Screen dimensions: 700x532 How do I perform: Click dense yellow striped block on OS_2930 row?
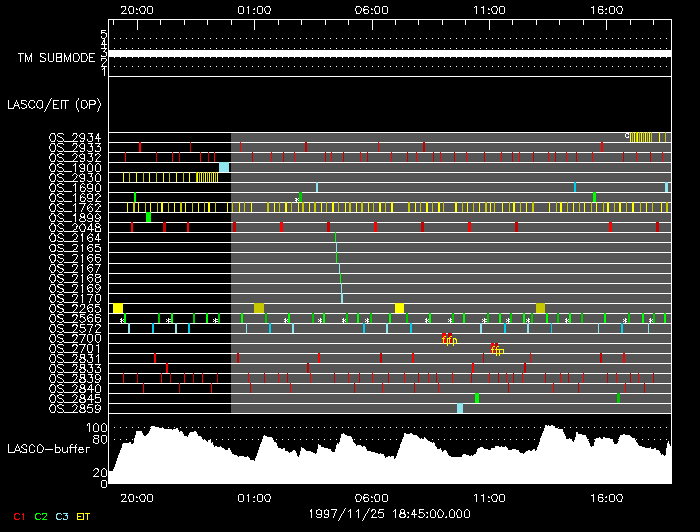tap(207, 177)
